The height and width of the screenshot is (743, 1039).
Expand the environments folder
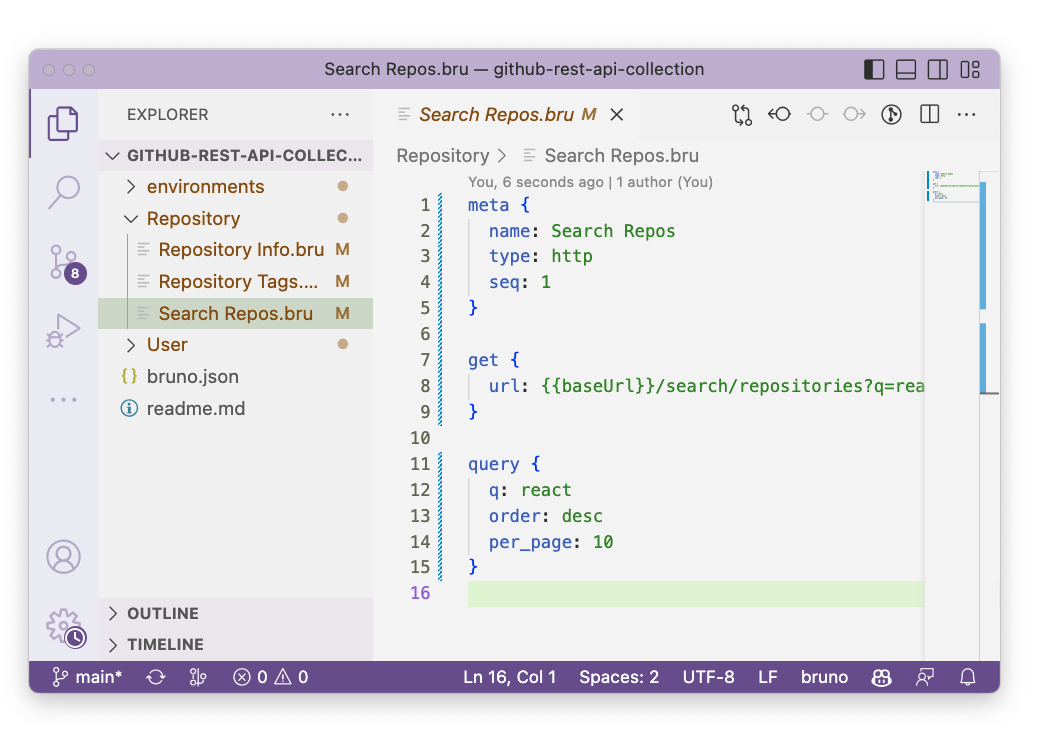205,187
